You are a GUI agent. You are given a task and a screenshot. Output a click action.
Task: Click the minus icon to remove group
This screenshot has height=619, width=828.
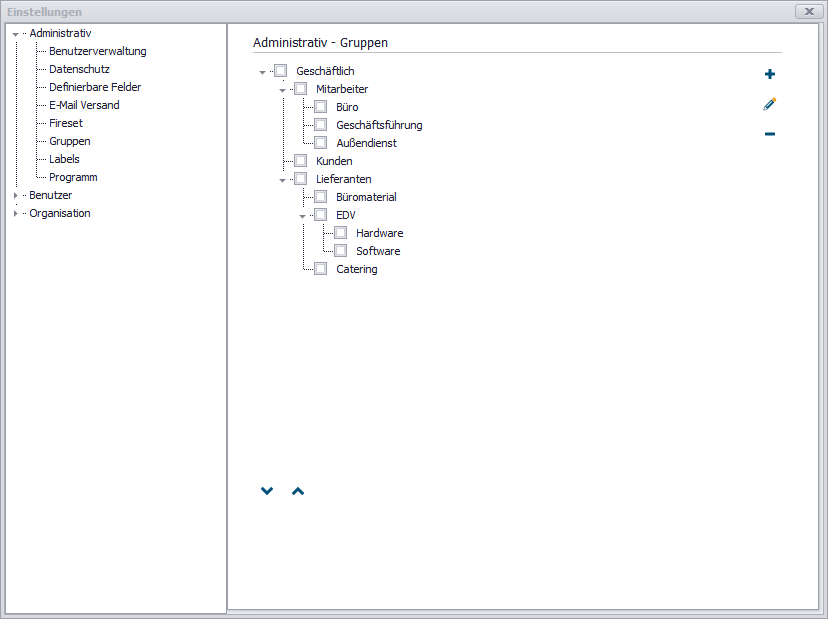point(769,134)
